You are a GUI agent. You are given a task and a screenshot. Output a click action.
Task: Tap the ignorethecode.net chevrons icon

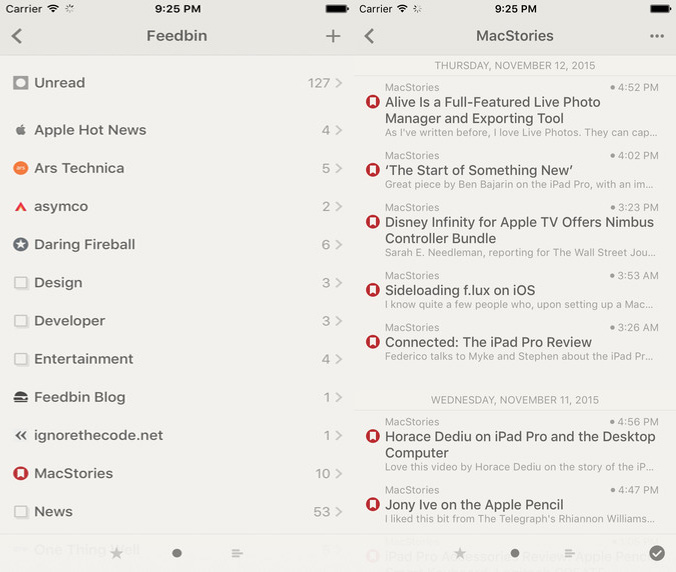[x=20, y=435]
